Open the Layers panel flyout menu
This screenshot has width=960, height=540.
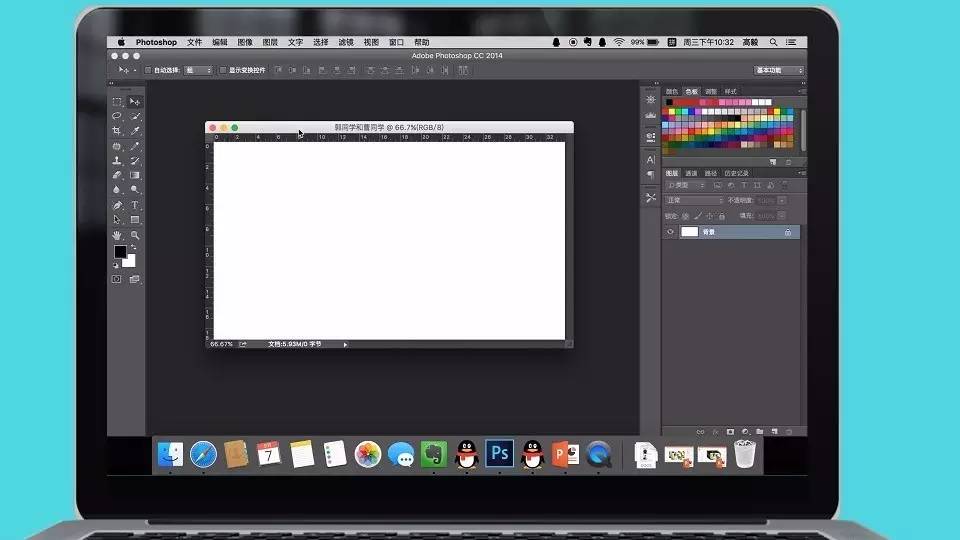pos(801,173)
